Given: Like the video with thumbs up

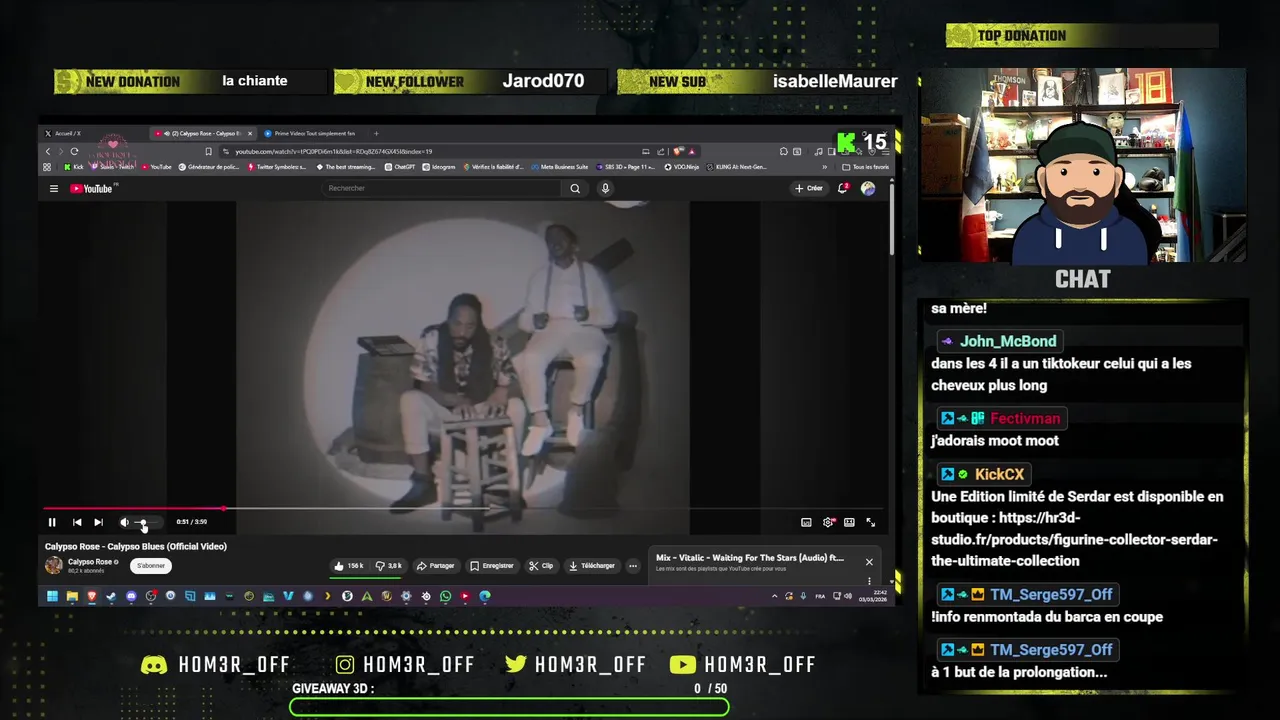Looking at the screenshot, I should click(349, 566).
